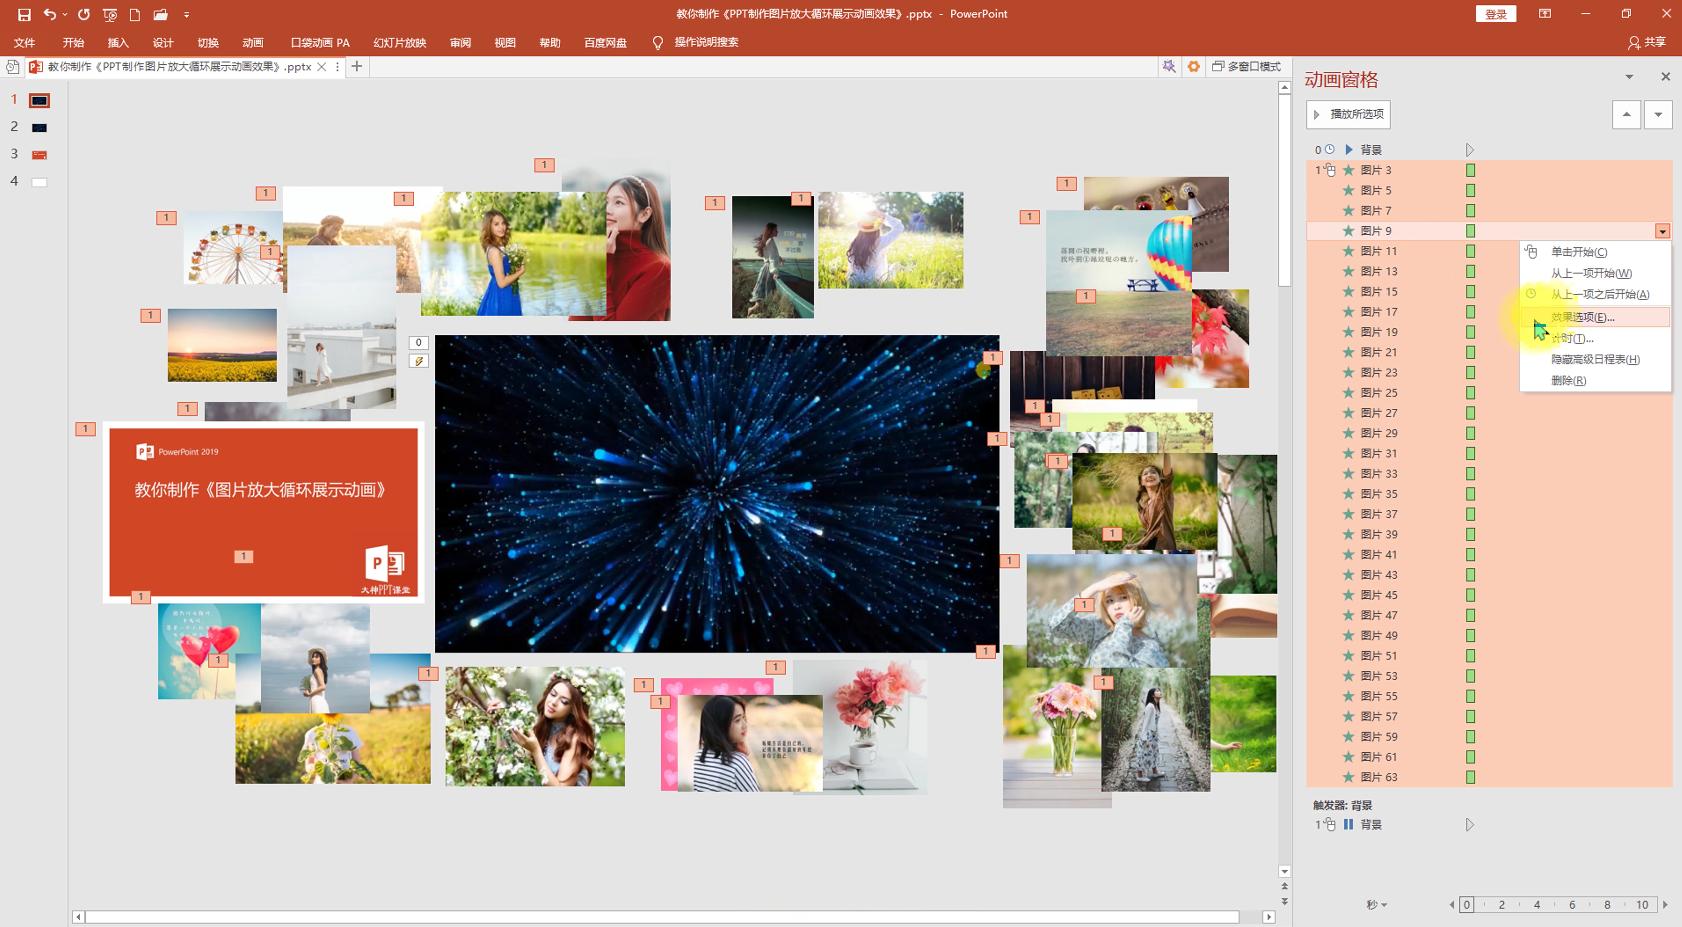
Task: Choose 效果选项(E) from context menu
Action: (x=1582, y=317)
